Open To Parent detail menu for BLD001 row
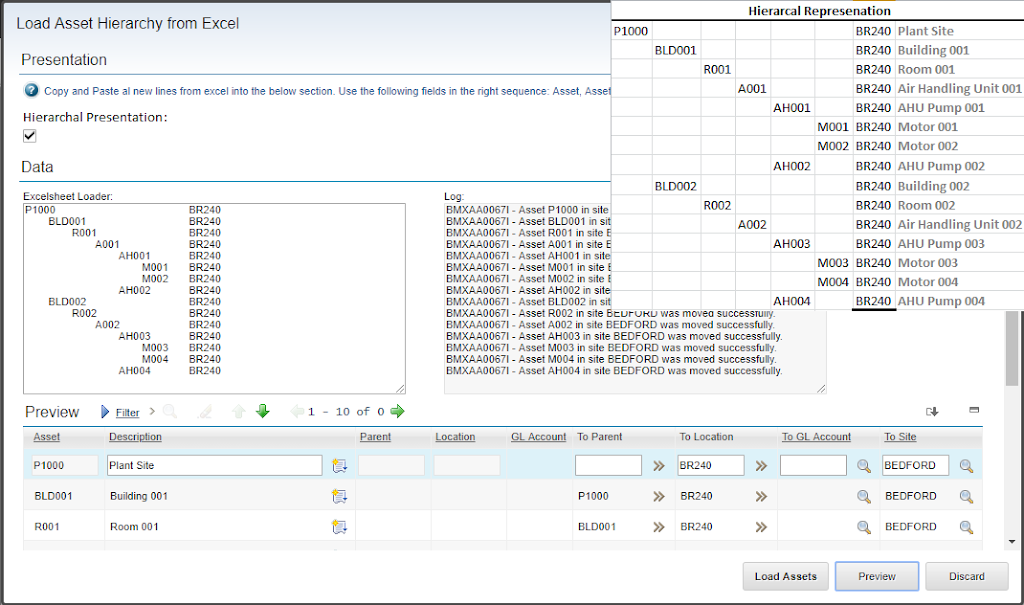 [x=659, y=497]
